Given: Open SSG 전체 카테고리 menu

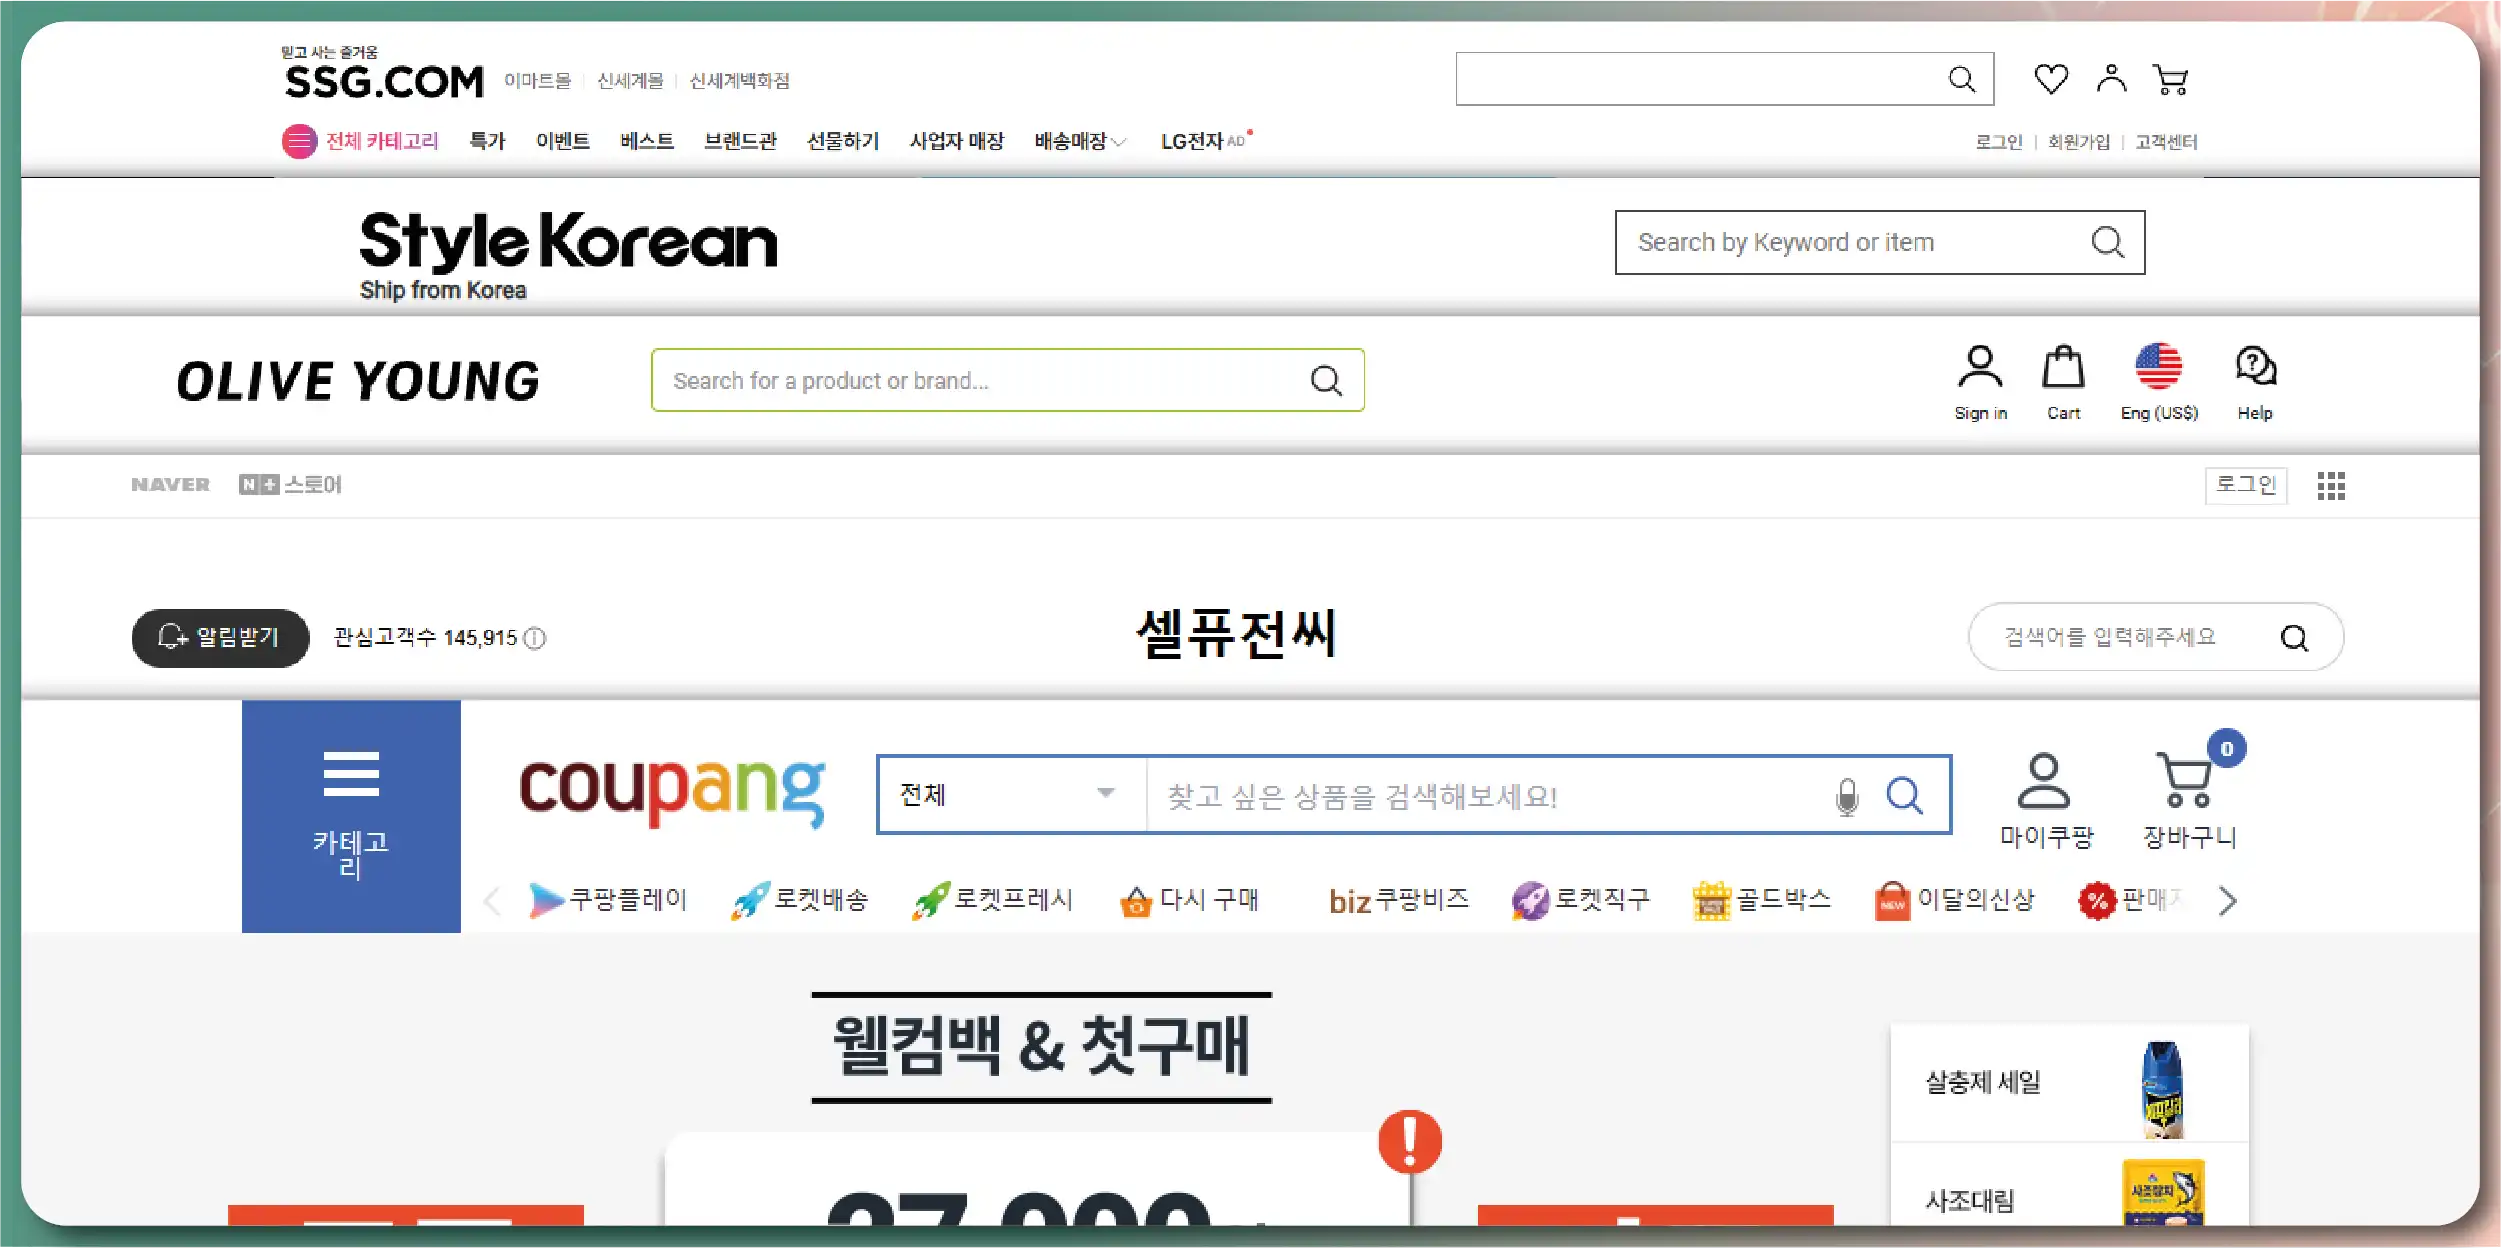Looking at the screenshot, I should (x=360, y=141).
